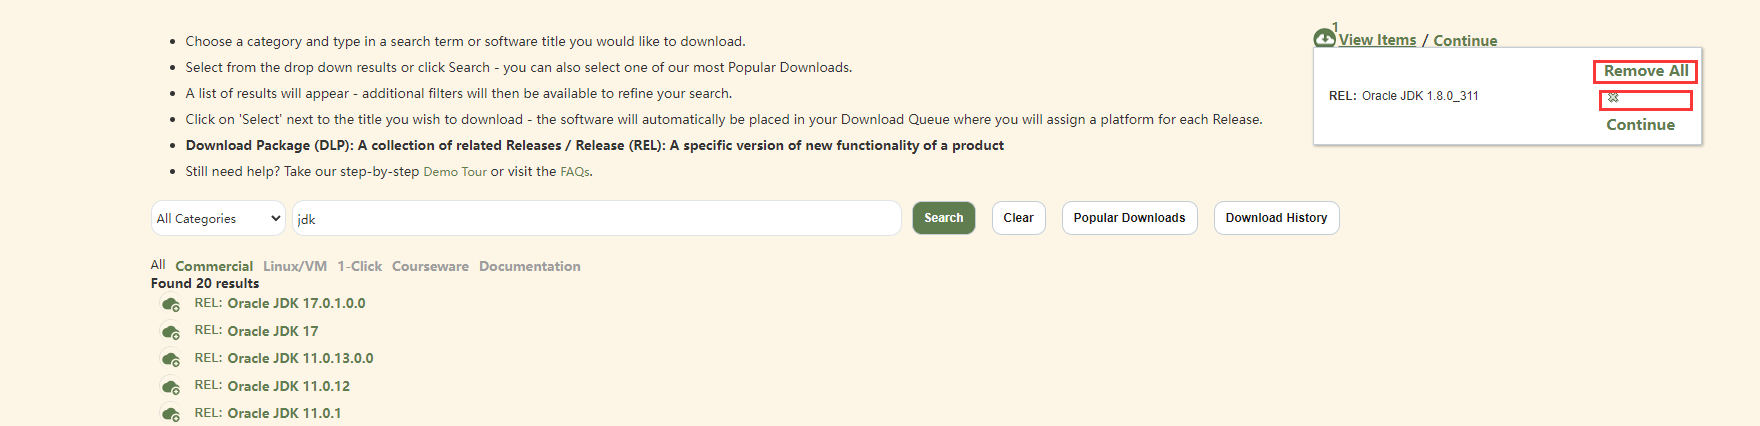Click Remove All in queue popup
The height and width of the screenshot is (426, 1760).
coord(1645,71)
